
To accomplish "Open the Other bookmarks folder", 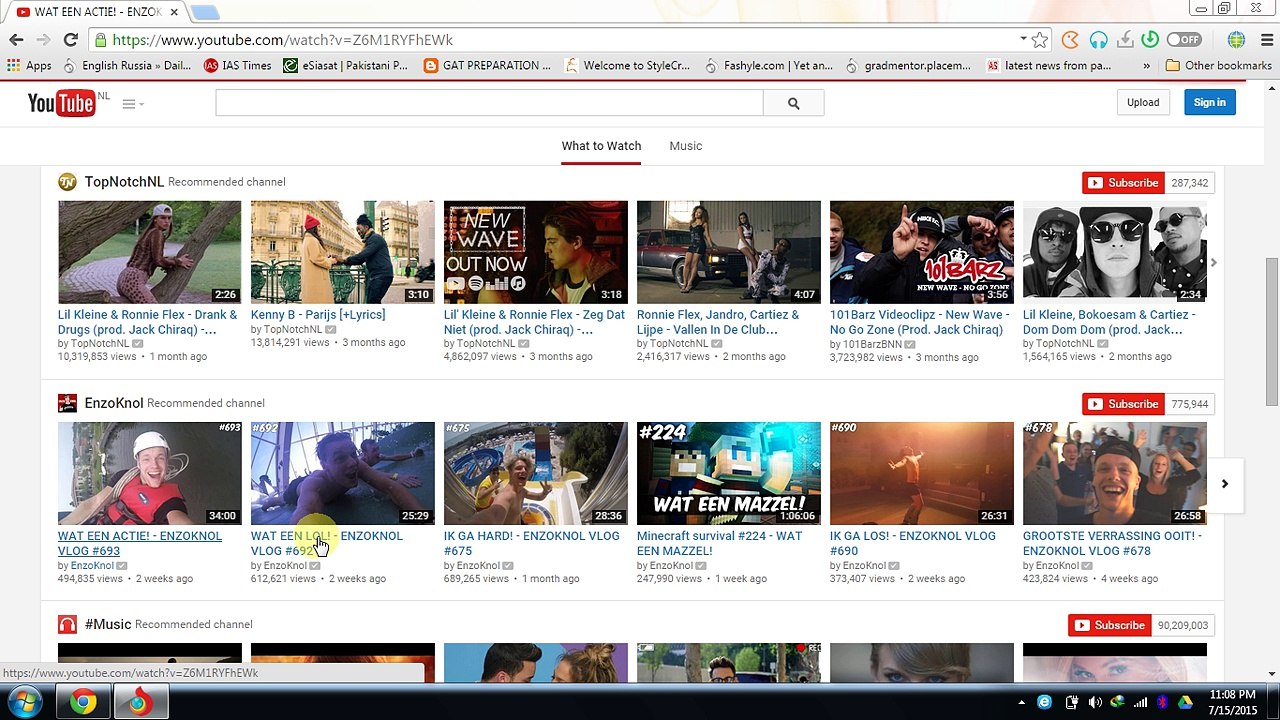I will click(1219, 66).
